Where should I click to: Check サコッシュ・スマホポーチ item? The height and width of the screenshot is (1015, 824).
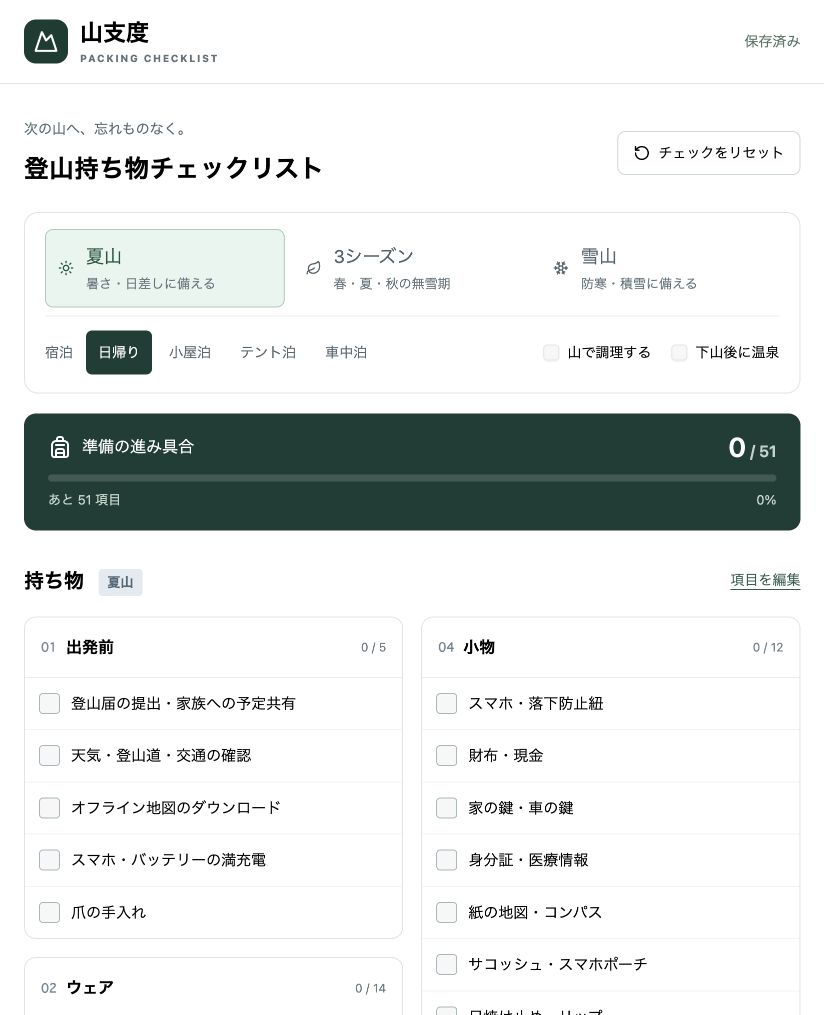click(447, 964)
